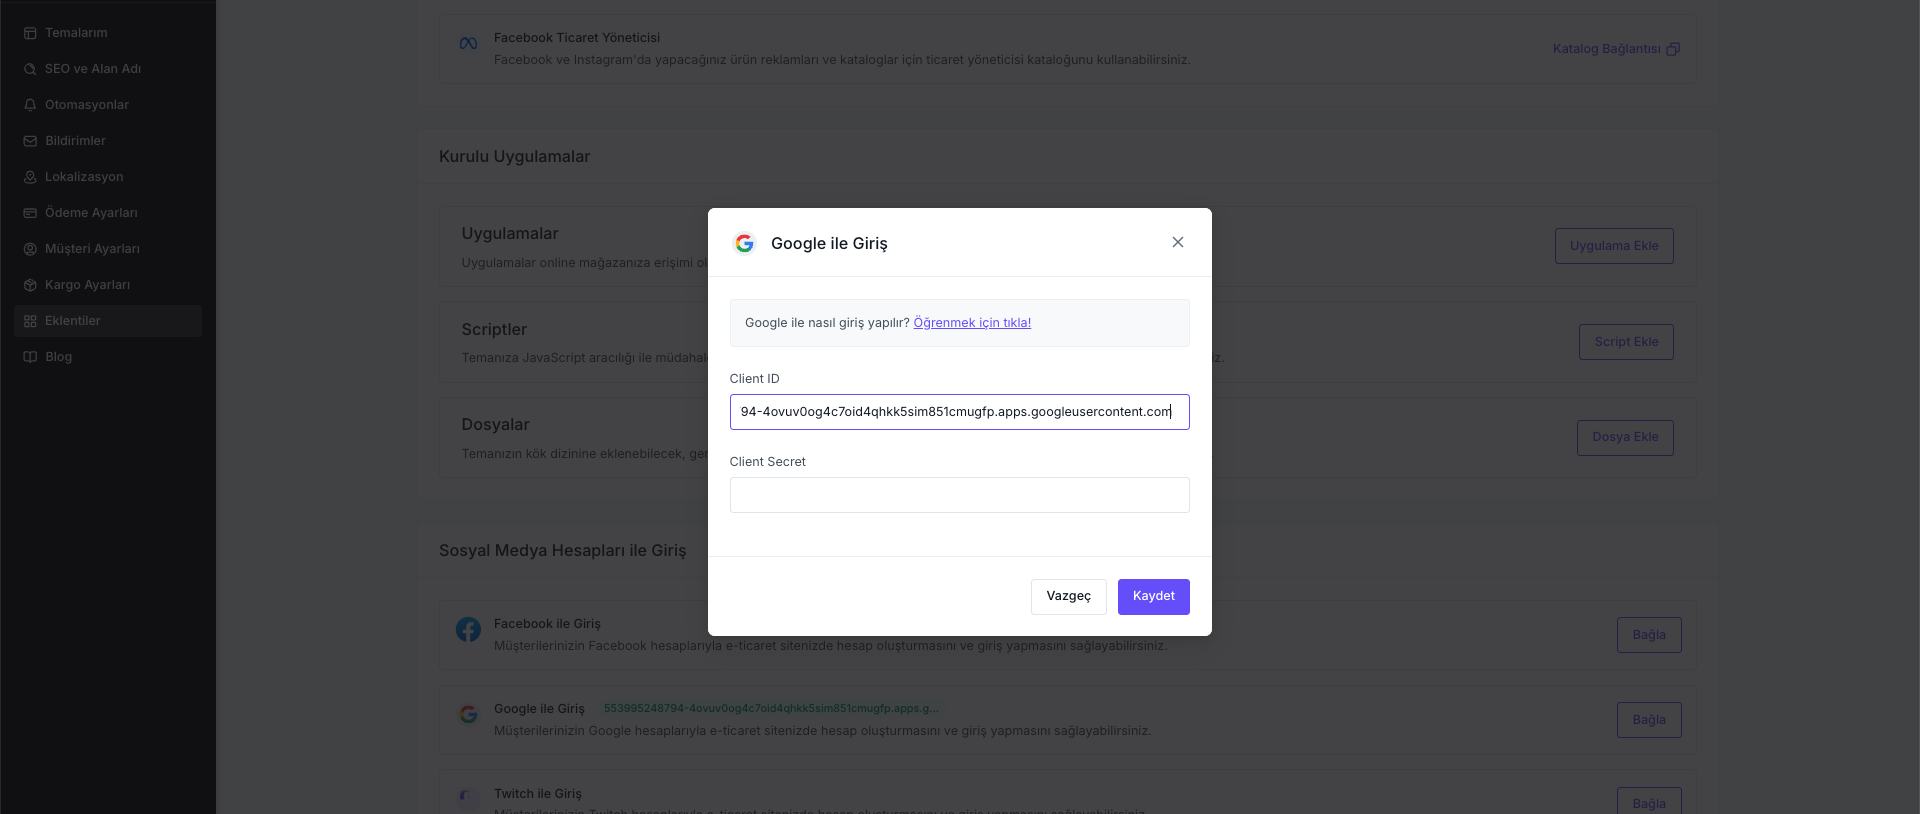This screenshot has height=814, width=1920.
Task: Click the Dosya Ekle button
Action: click(1625, 437)
